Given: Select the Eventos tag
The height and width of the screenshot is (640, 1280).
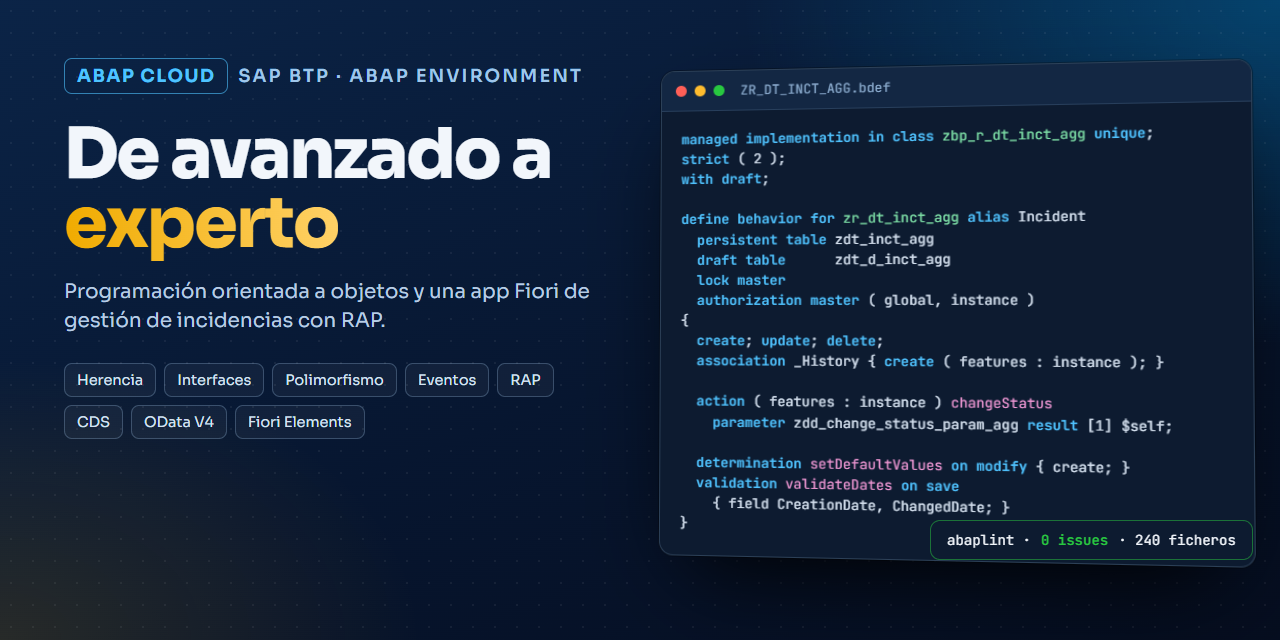Looking at the screenshot, I should (x=447, y=380).
